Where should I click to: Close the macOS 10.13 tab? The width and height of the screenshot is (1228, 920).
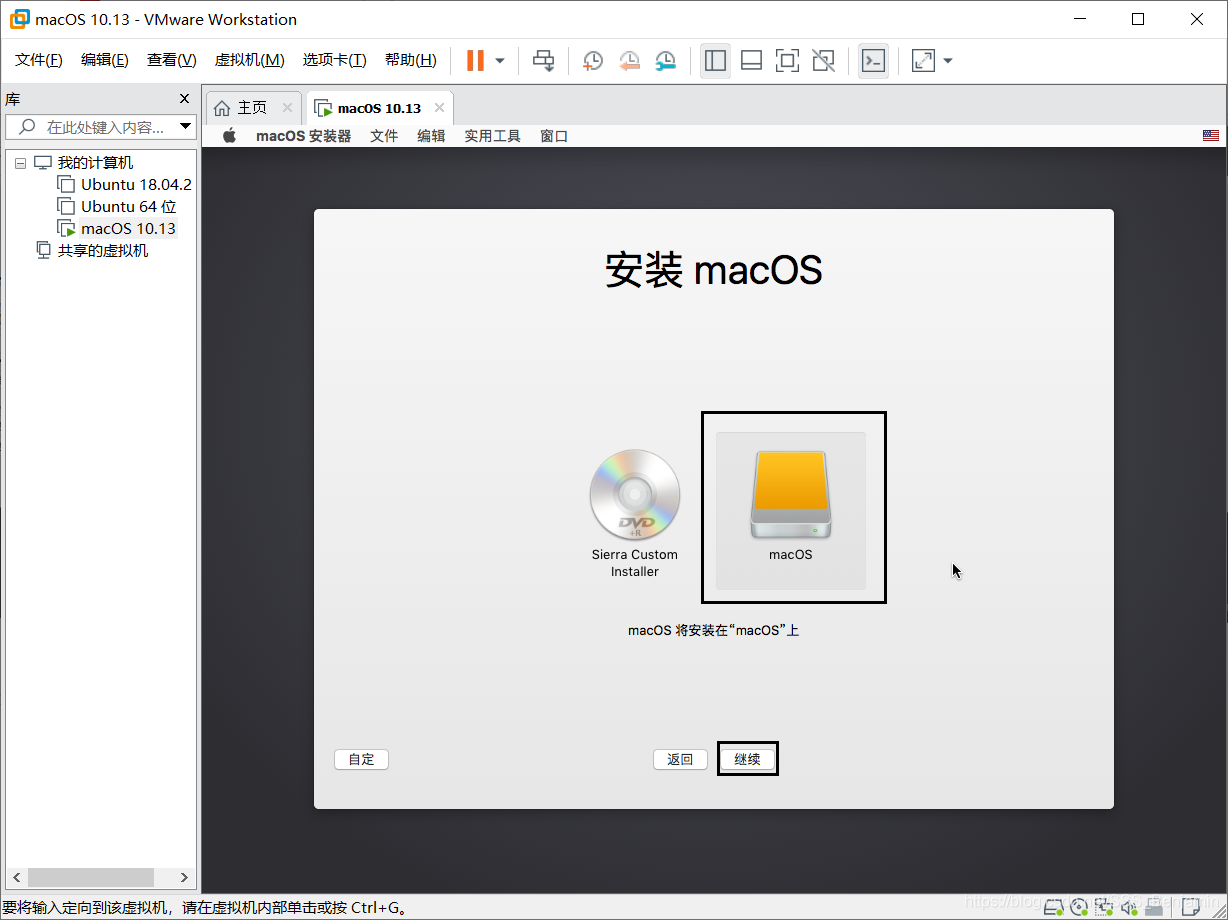[x=438, y=108]
